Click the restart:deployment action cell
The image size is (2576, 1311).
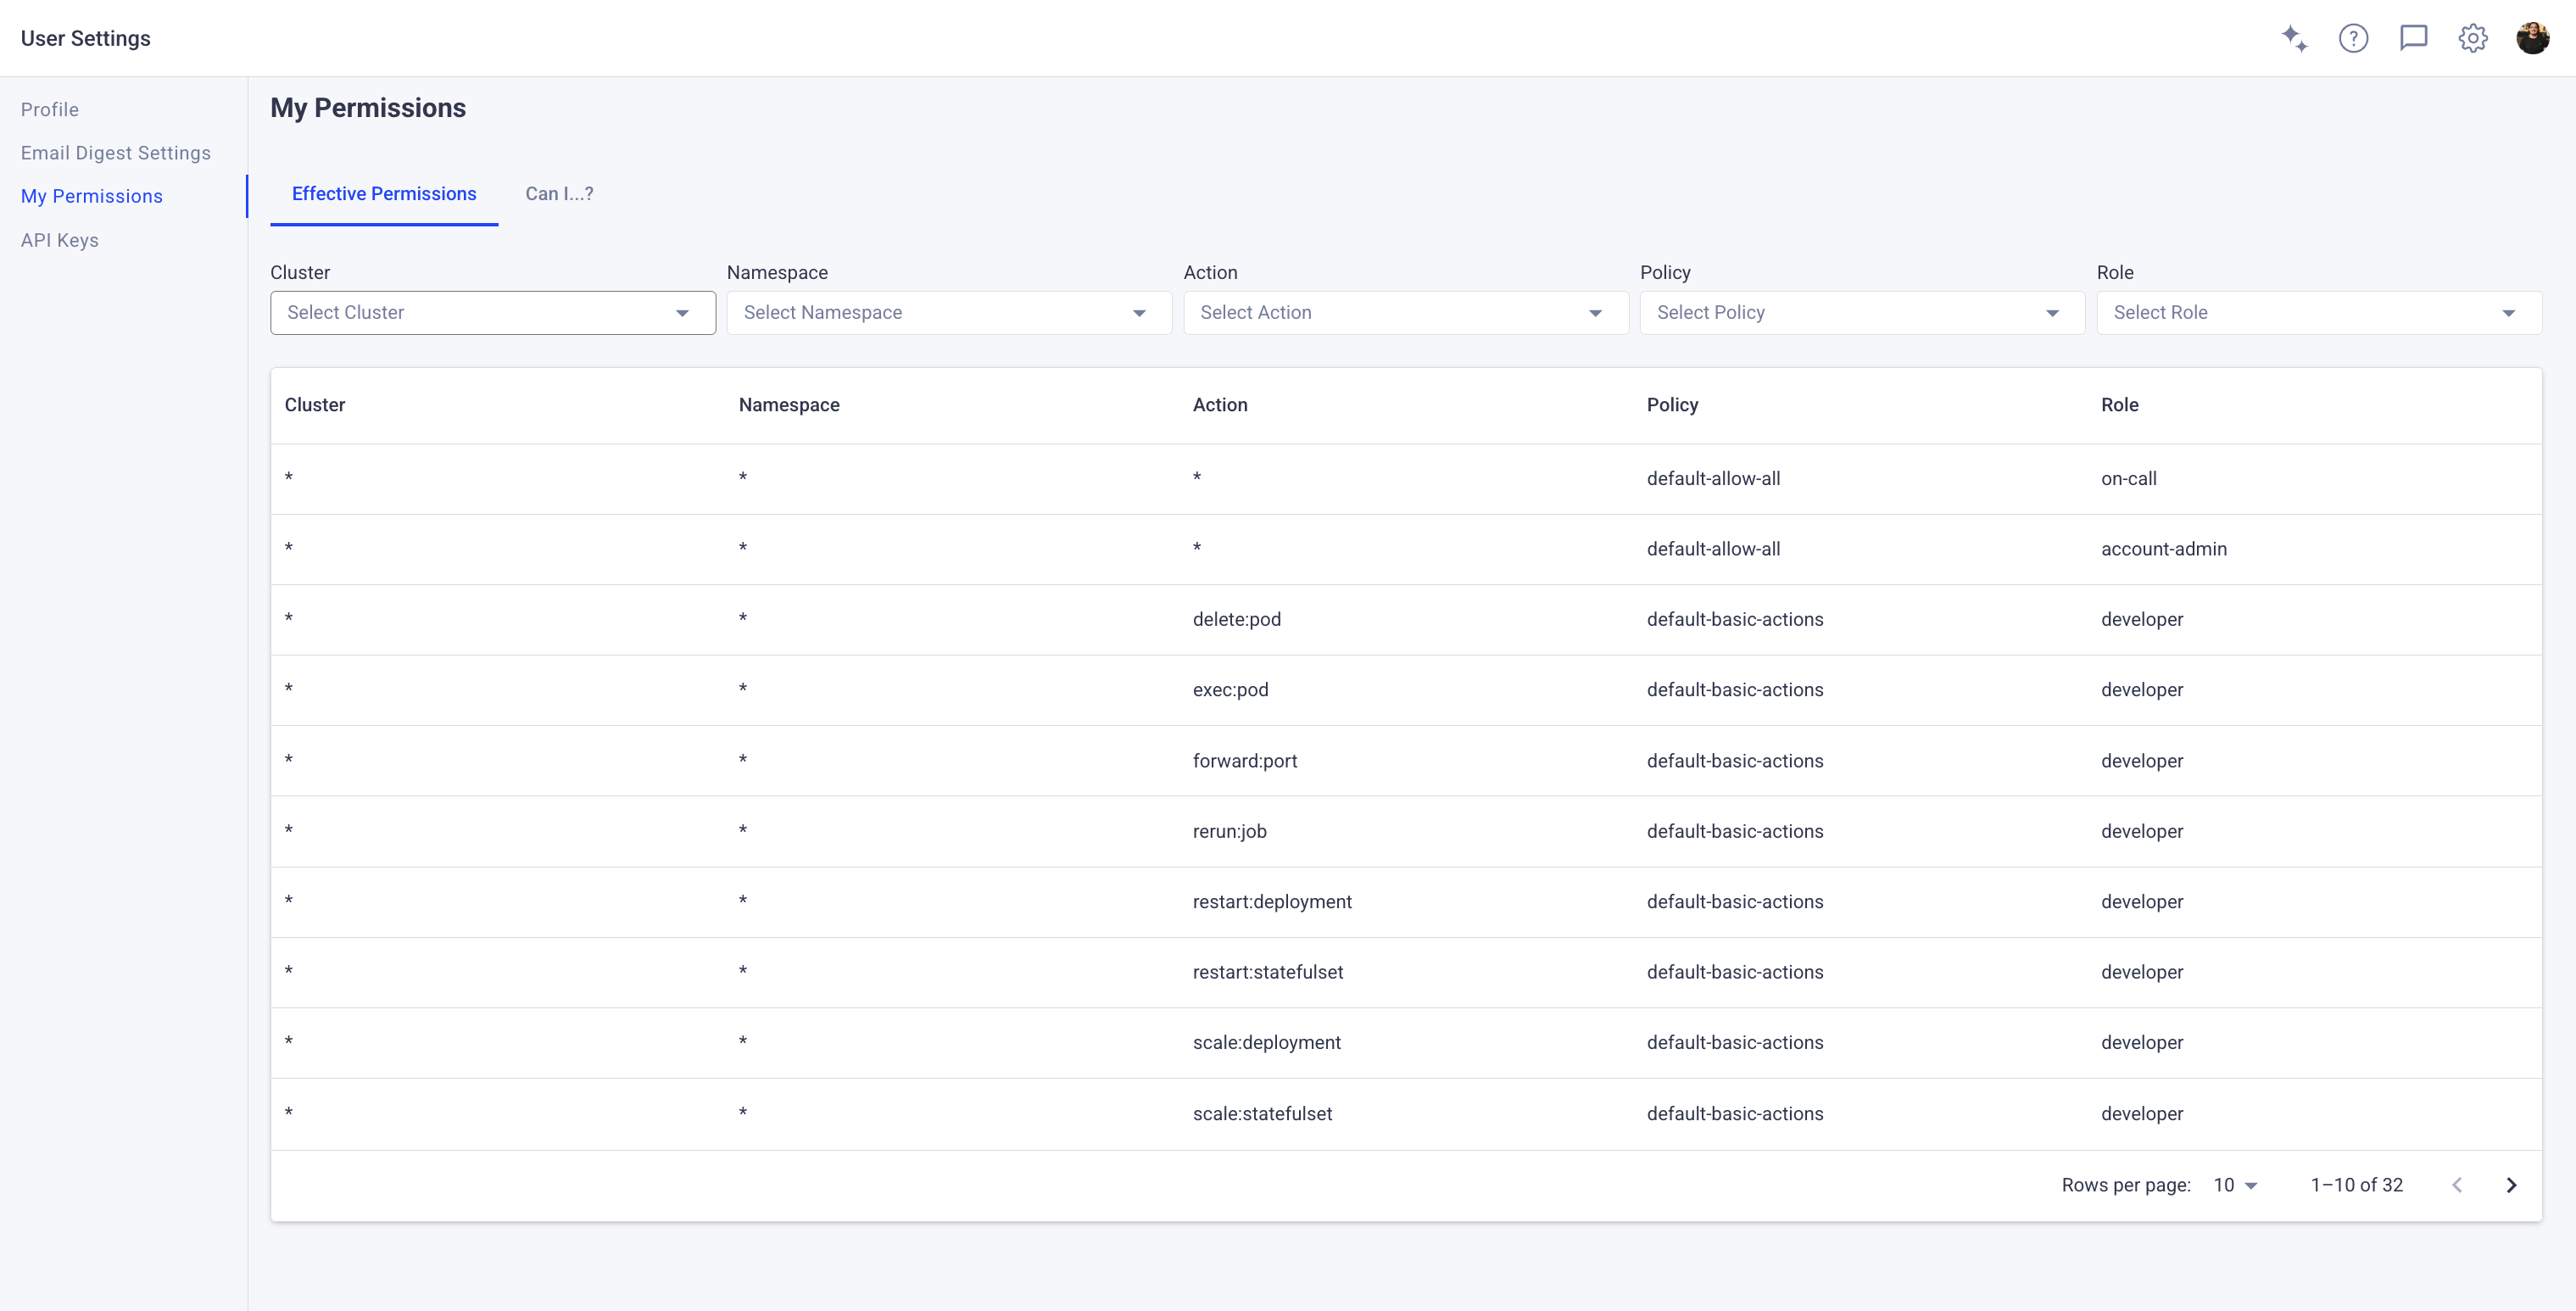click(1271, 902)
